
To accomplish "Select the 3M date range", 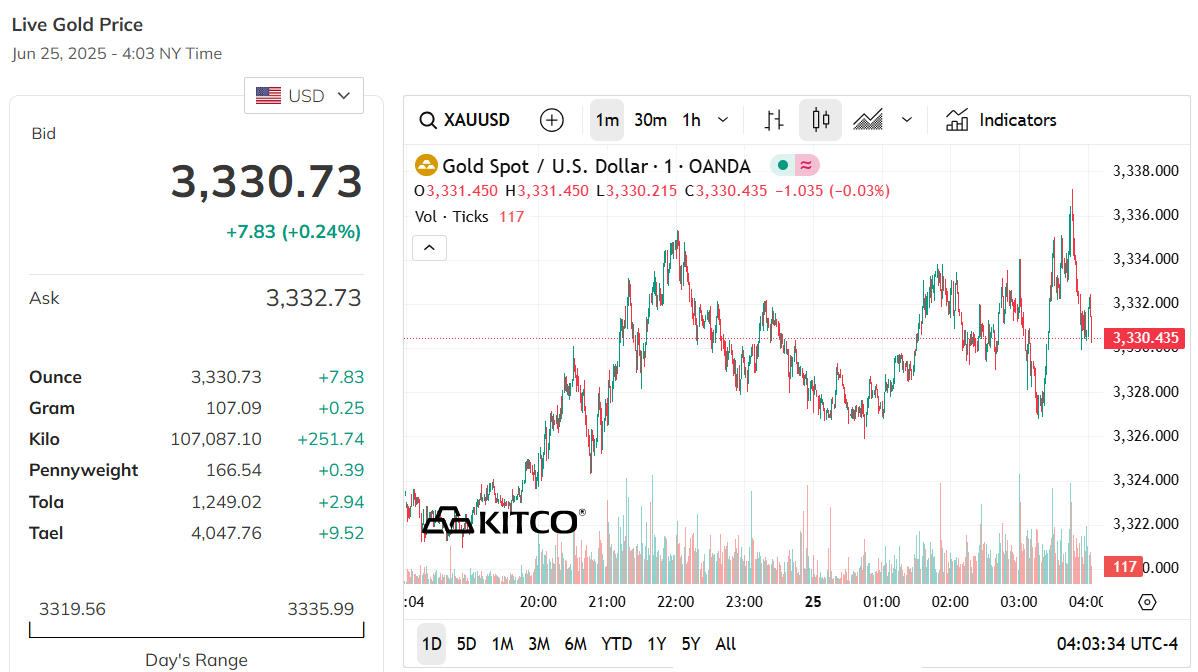I will click(539, 645).
